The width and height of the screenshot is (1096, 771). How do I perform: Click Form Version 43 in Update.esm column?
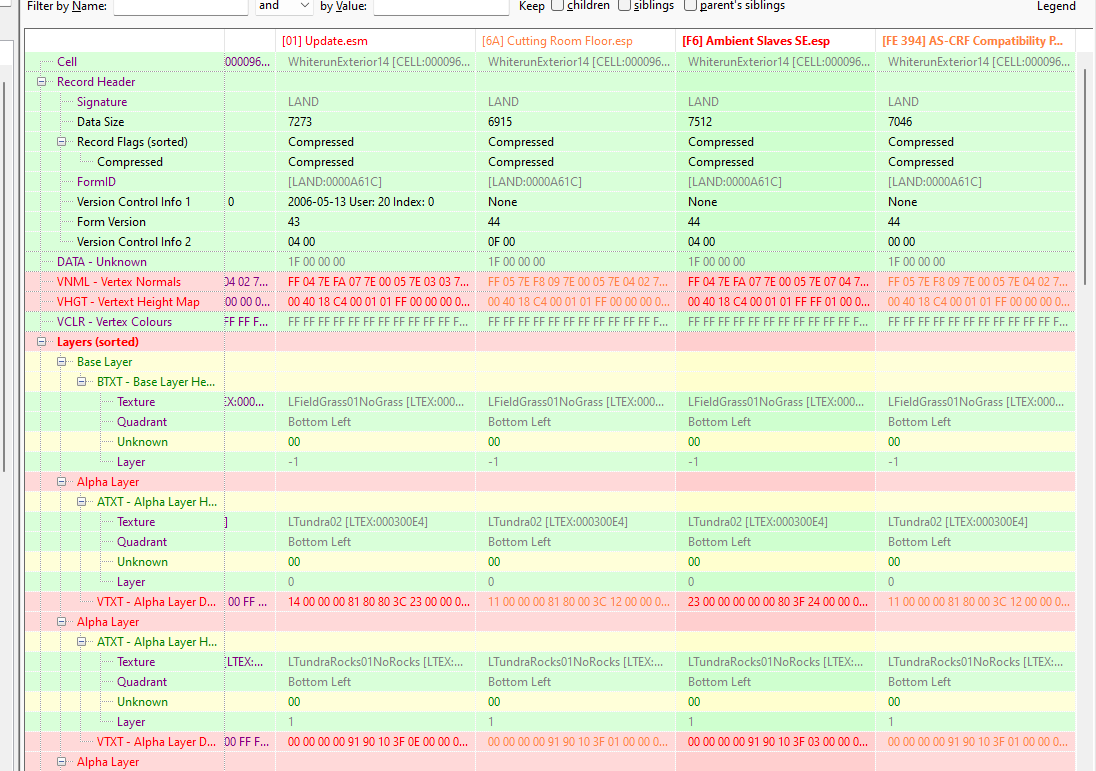(294, 222)
